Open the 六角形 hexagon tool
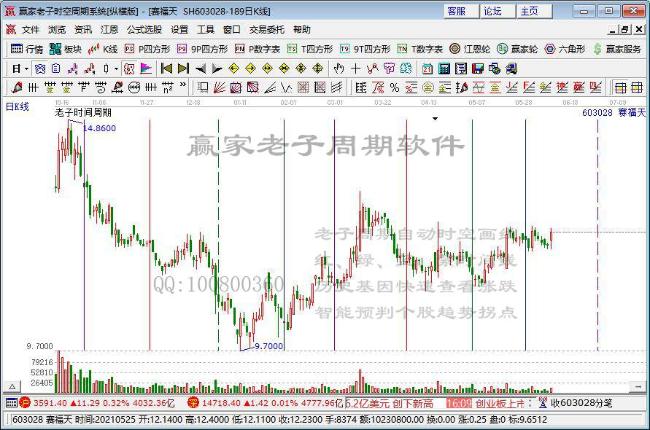The image size is (650, 430). 565,49
